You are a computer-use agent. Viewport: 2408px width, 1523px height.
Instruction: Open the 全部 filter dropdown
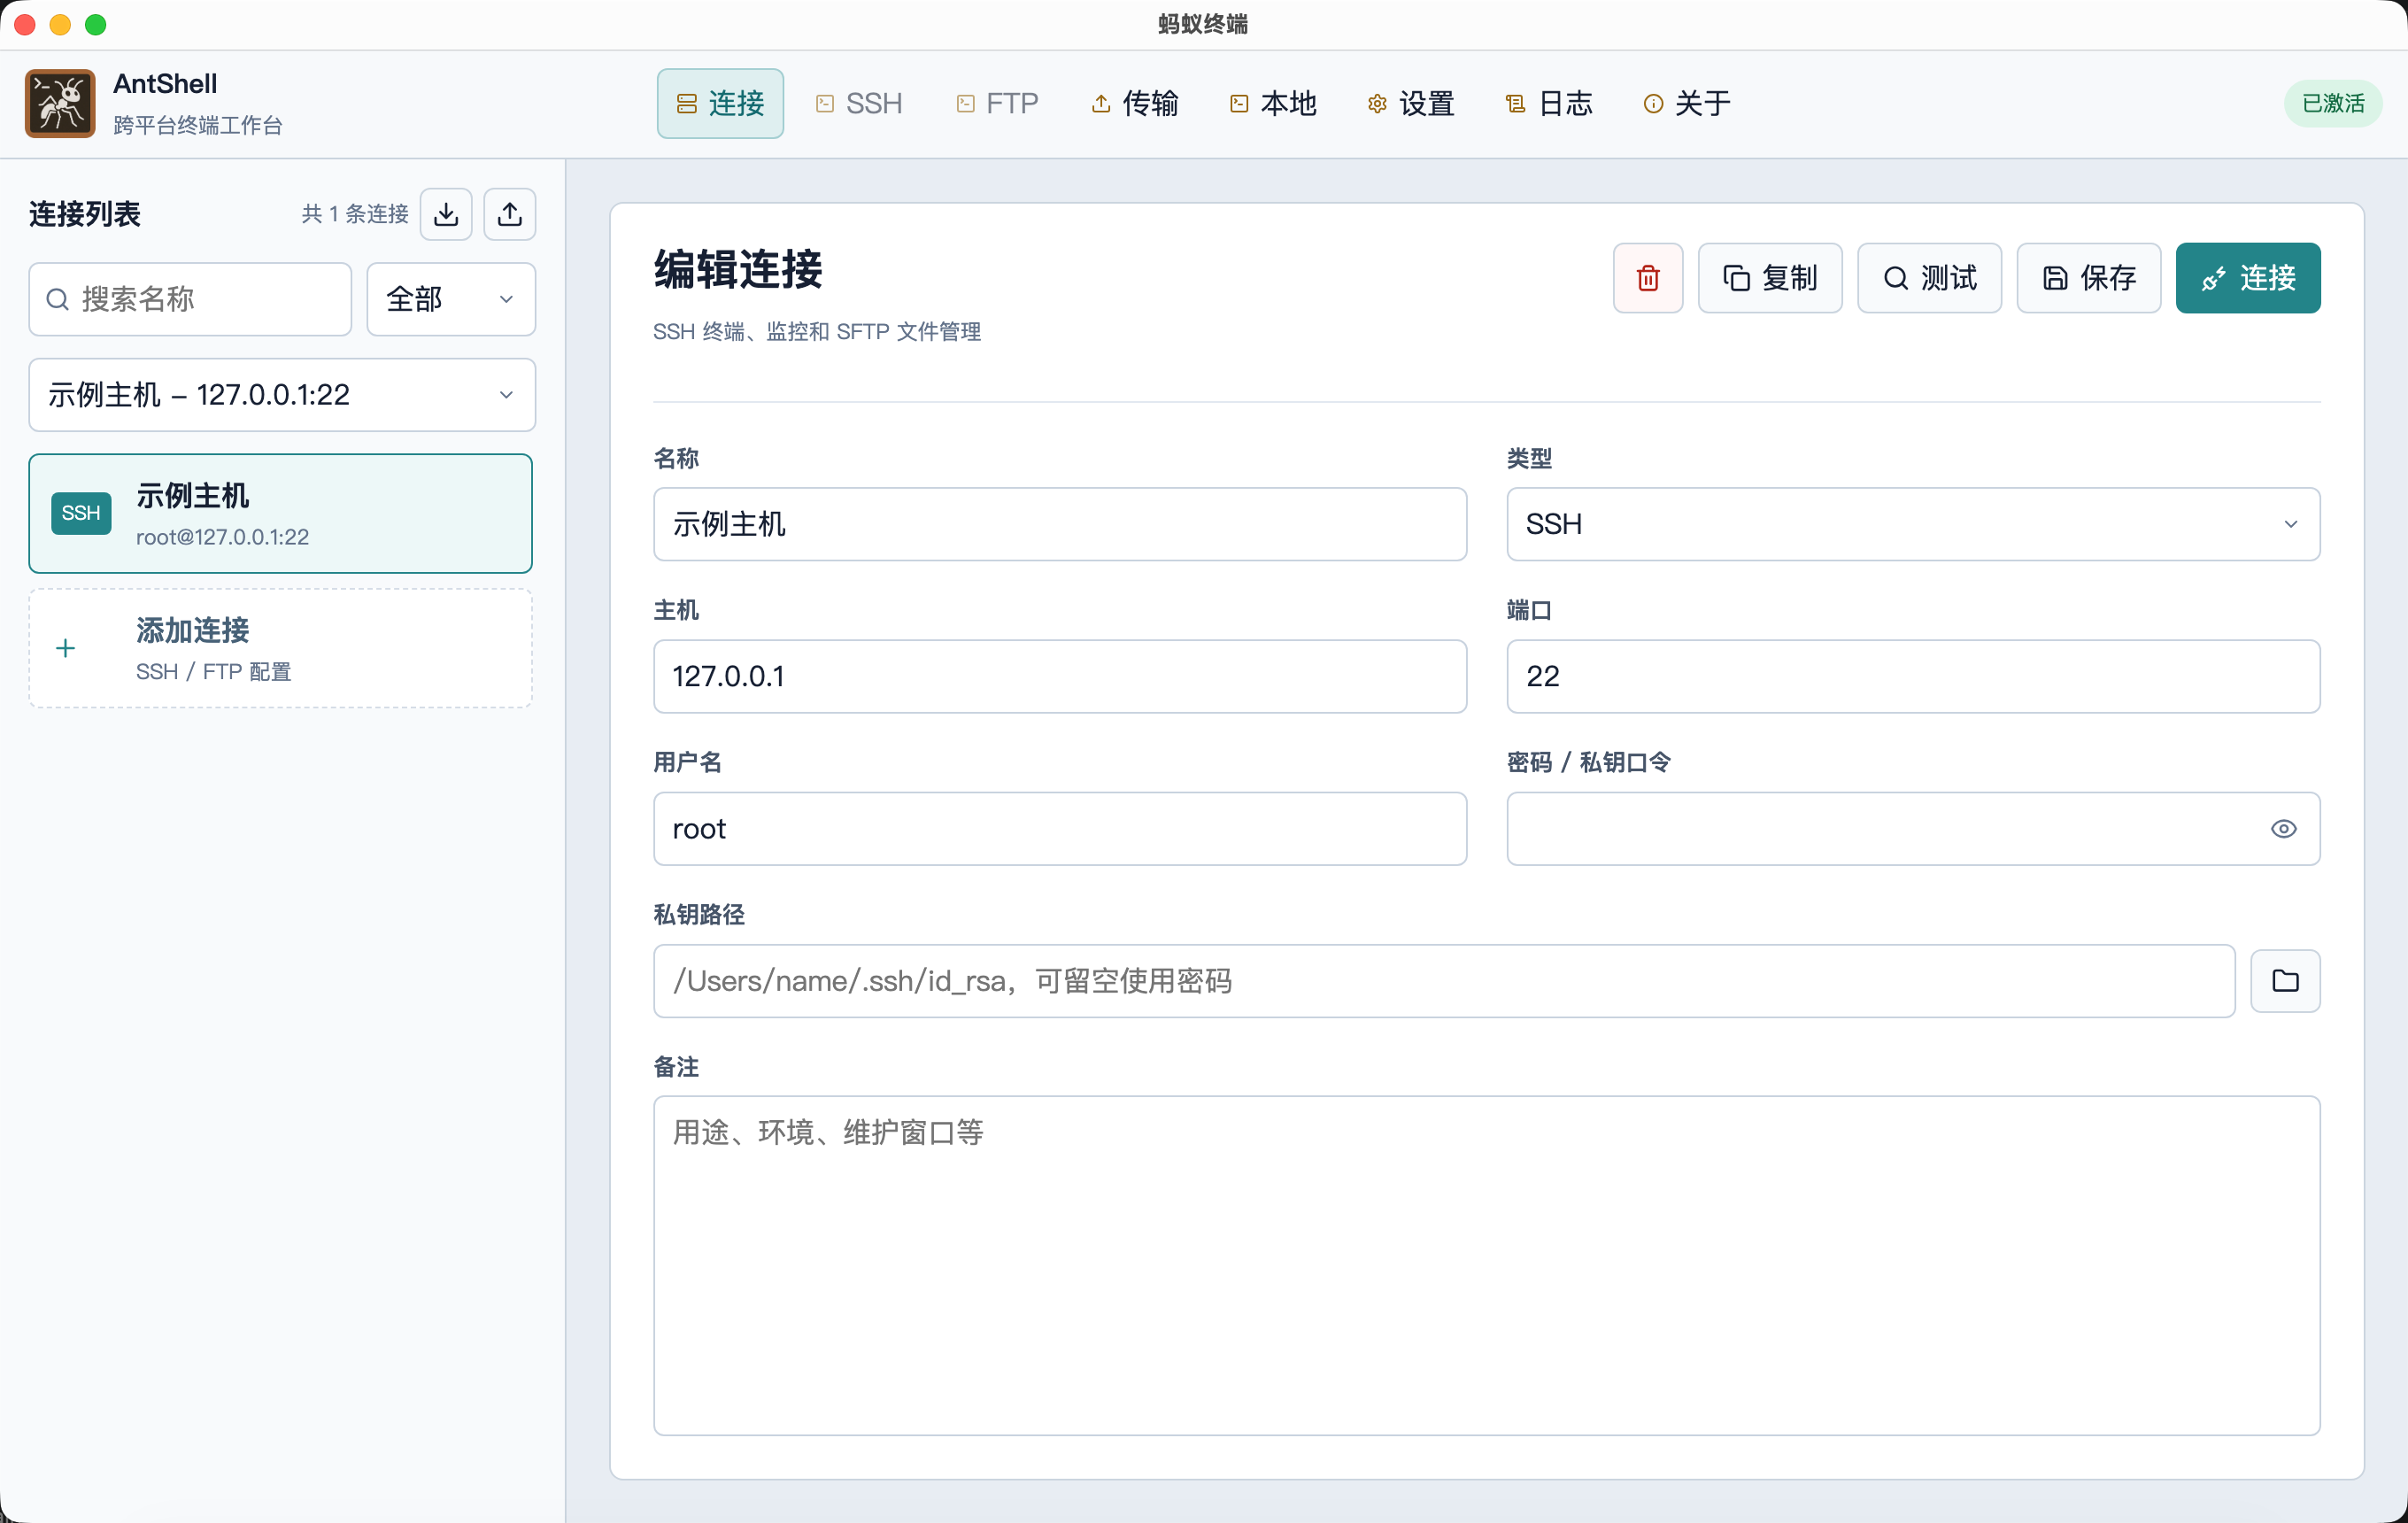pyautogui.click(x=451, y=299)
